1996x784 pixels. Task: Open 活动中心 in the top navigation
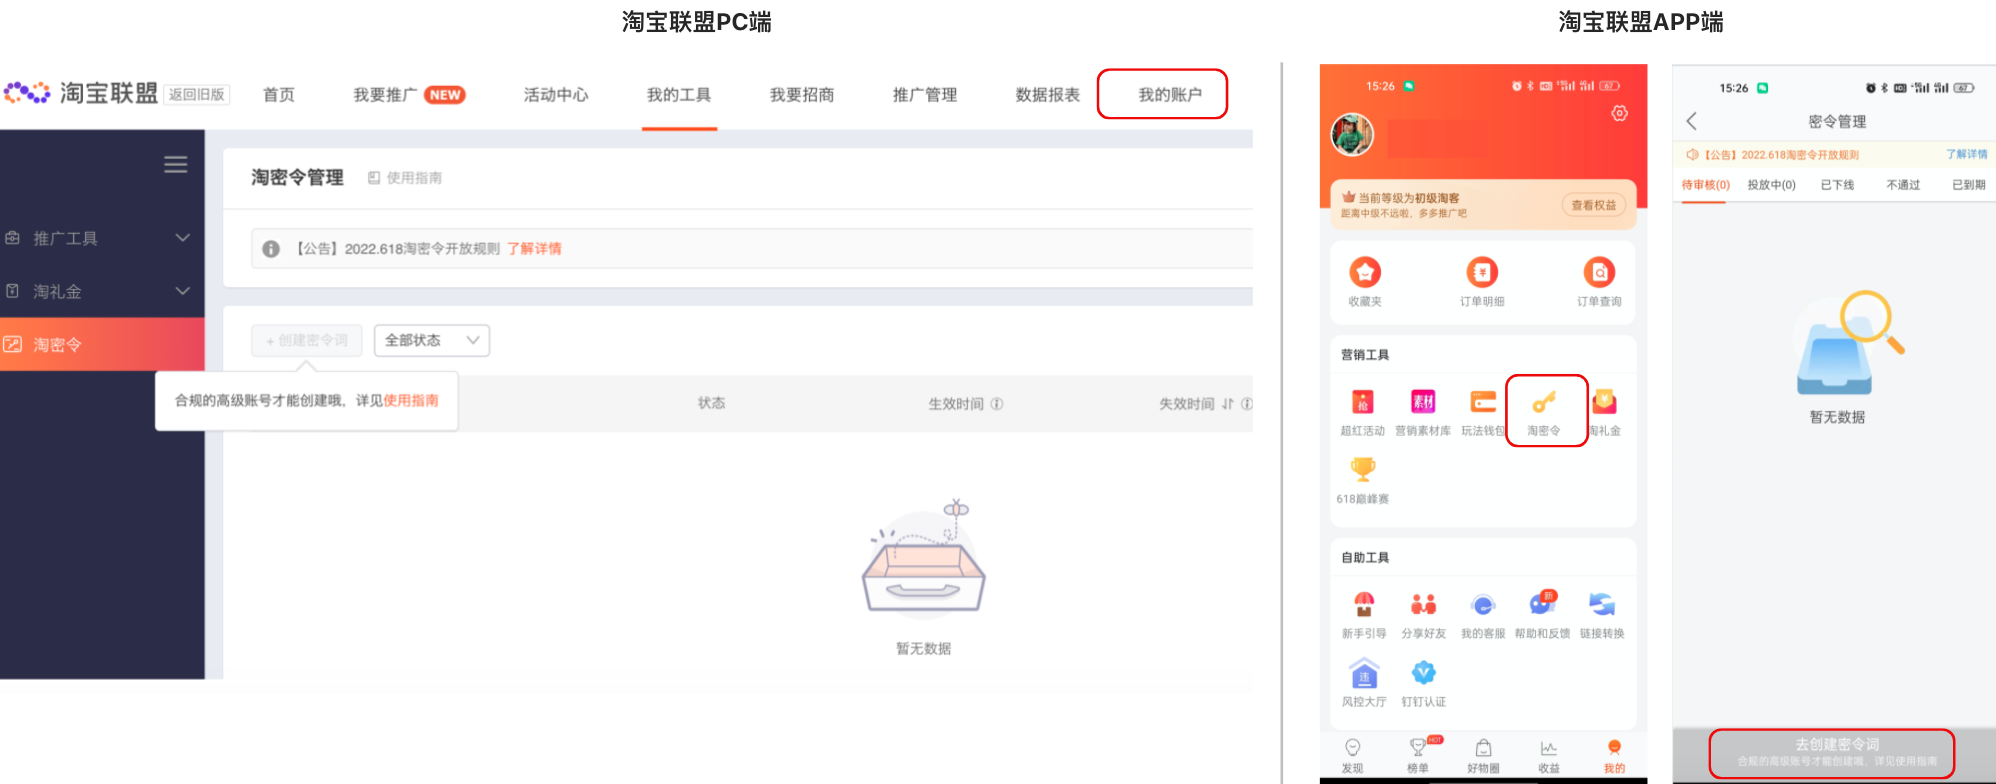click(x=556, y=94)
